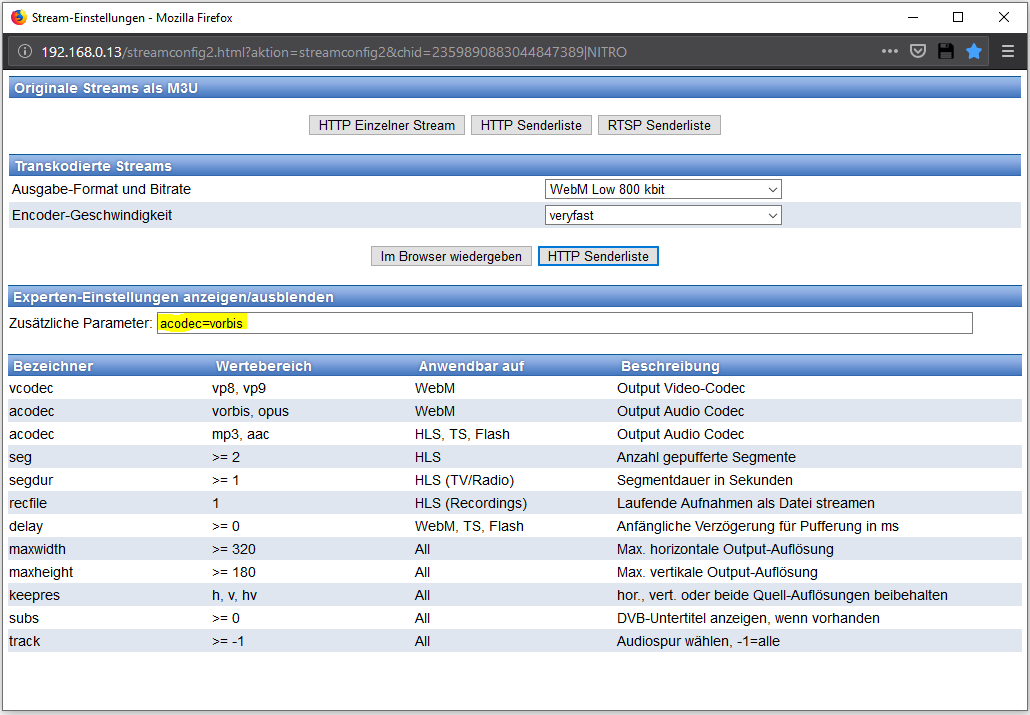Click the floppy disk save icon
The height and width of the screenshot is (715, 1030).
click(x=945, y=52)
